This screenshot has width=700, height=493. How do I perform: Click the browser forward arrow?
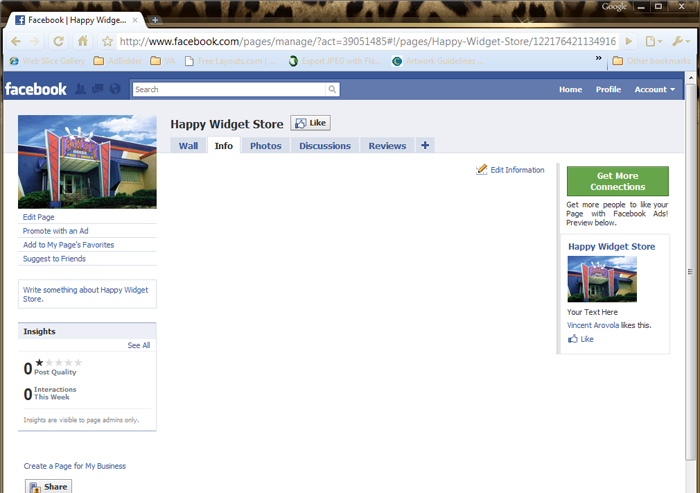coord(34,42)
